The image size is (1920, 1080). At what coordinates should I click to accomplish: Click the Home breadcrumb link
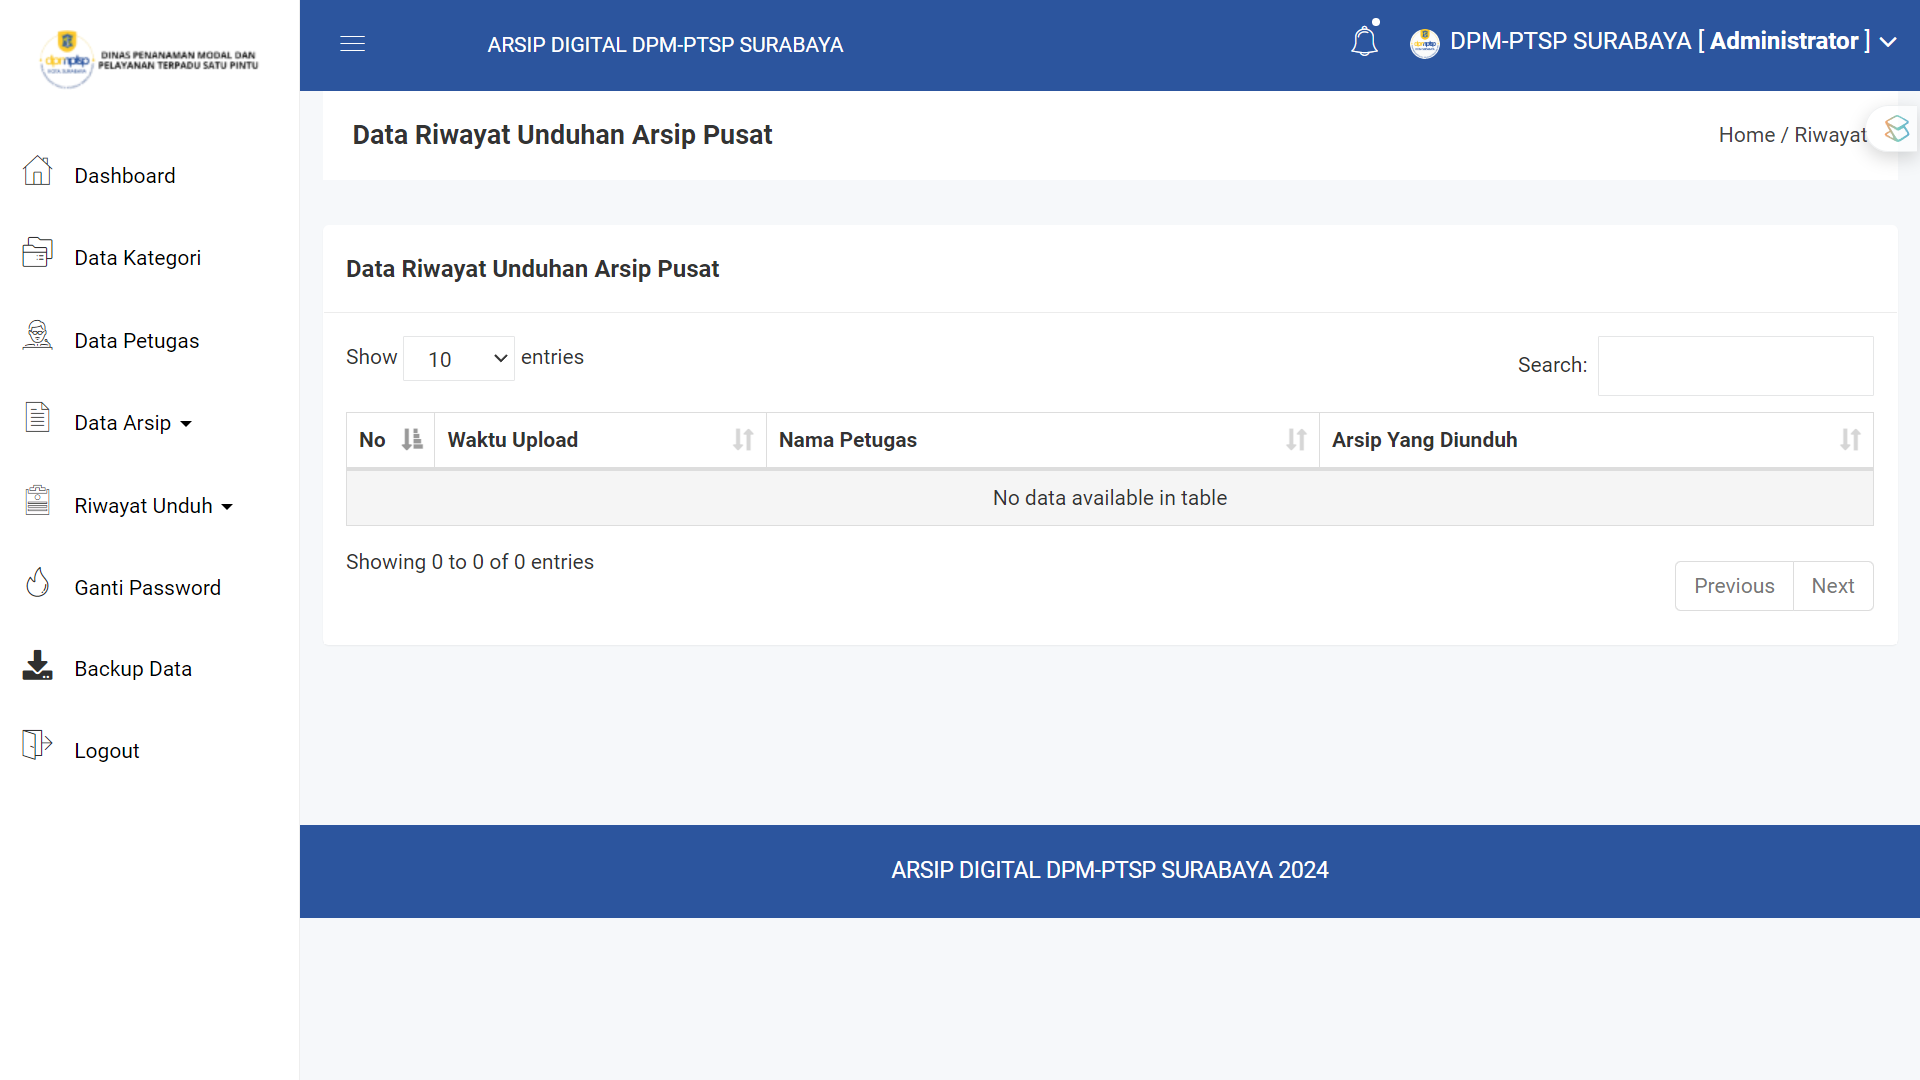pyautogui.click(x=1746, y=134)
